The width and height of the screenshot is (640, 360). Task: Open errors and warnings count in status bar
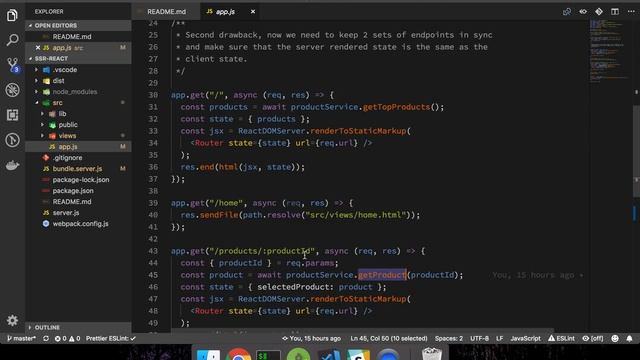point(67,338)
